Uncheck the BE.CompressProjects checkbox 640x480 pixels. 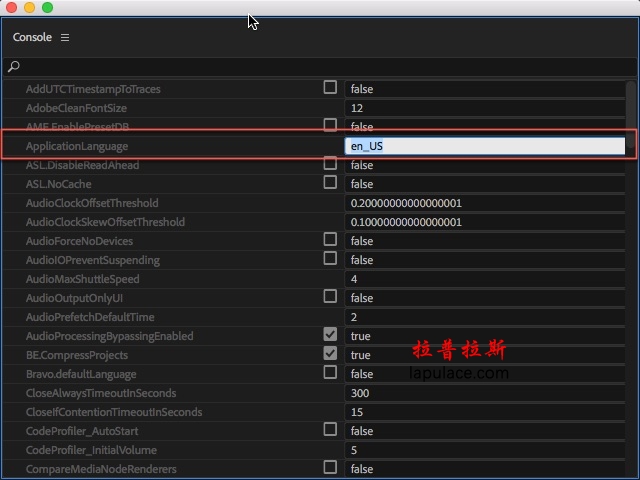pyautogui.click(x=330, y=354)
